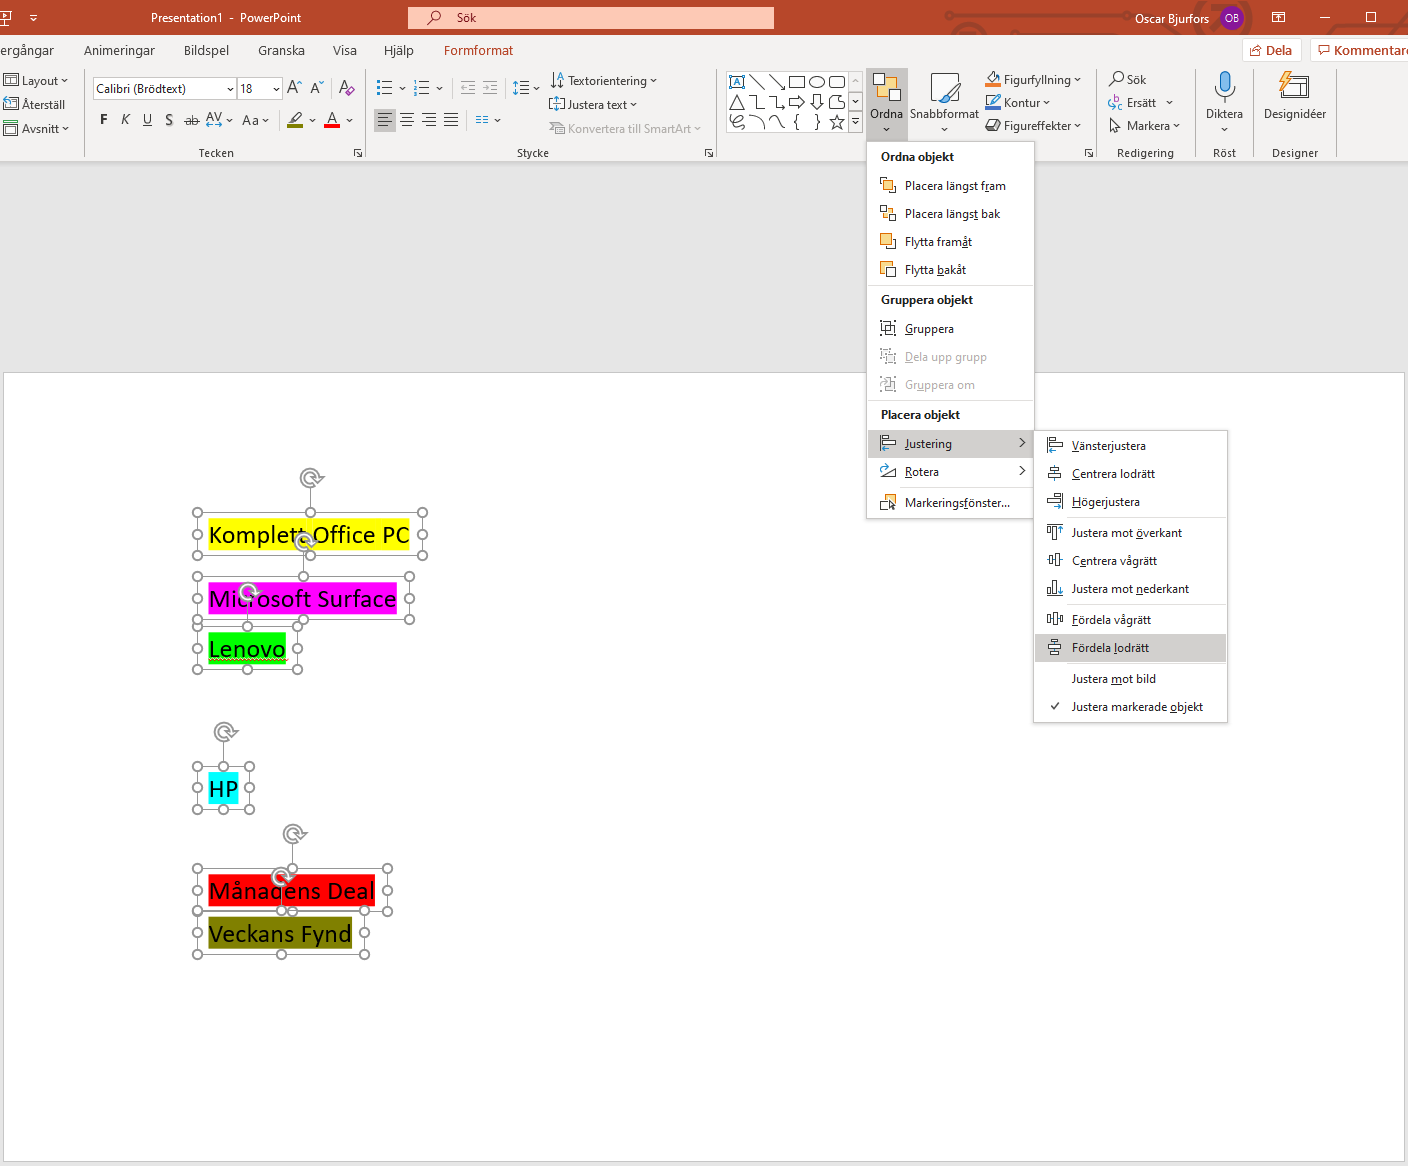This screenshot has height=1166, width=1408.
Task: Open Designidéer in the ribbon
Action: 1294,97
